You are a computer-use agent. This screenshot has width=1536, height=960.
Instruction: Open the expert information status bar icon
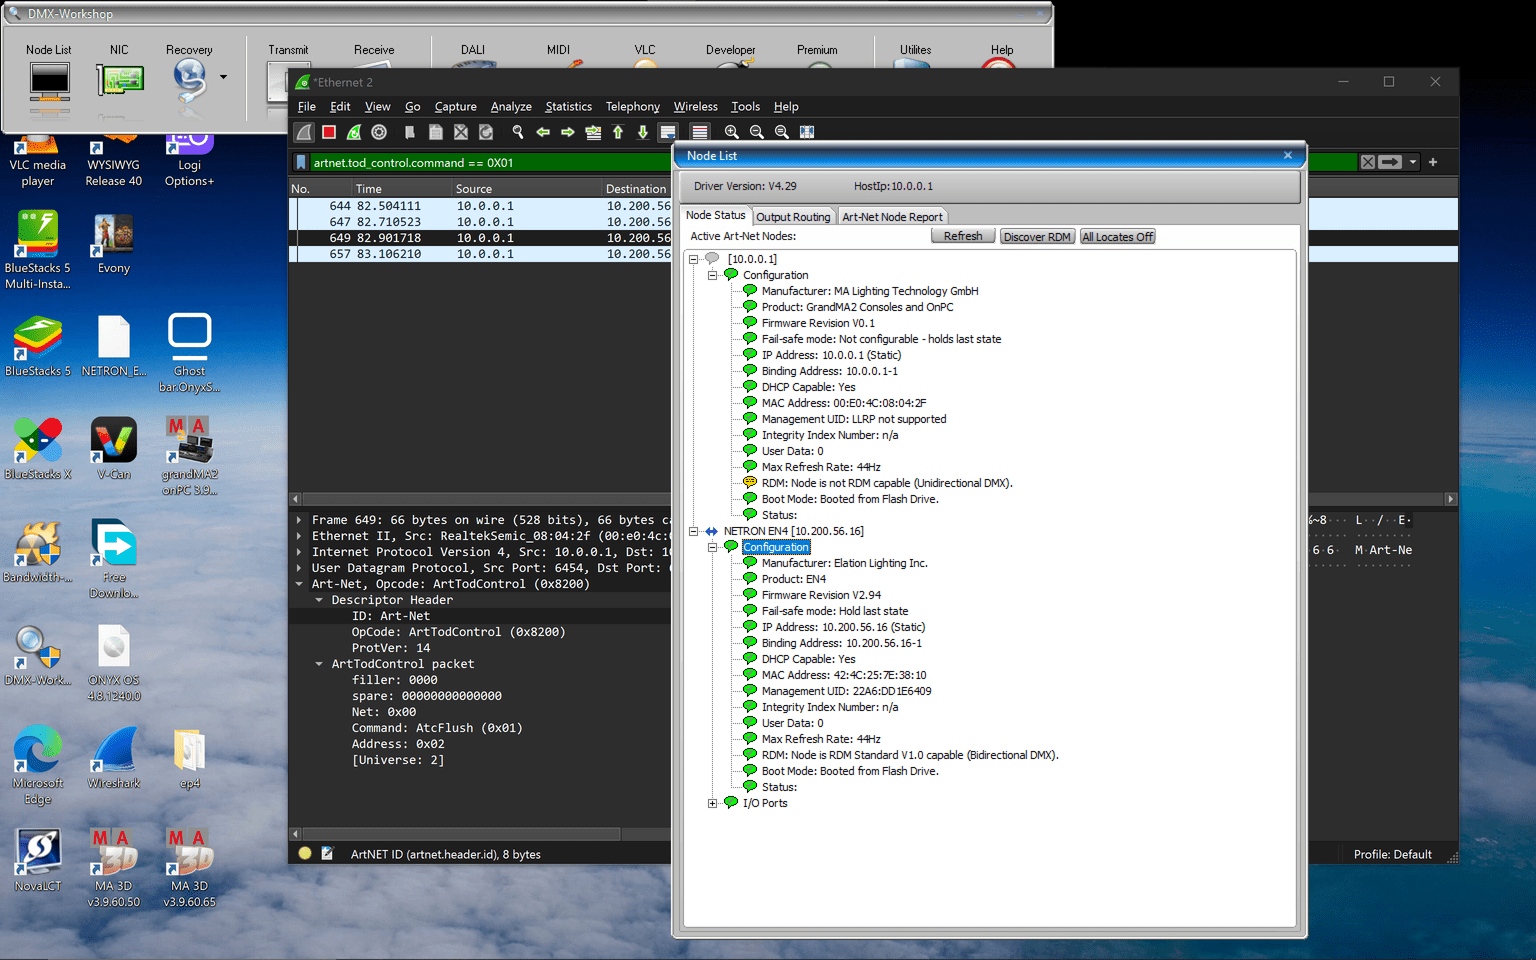tap(305, 854)
